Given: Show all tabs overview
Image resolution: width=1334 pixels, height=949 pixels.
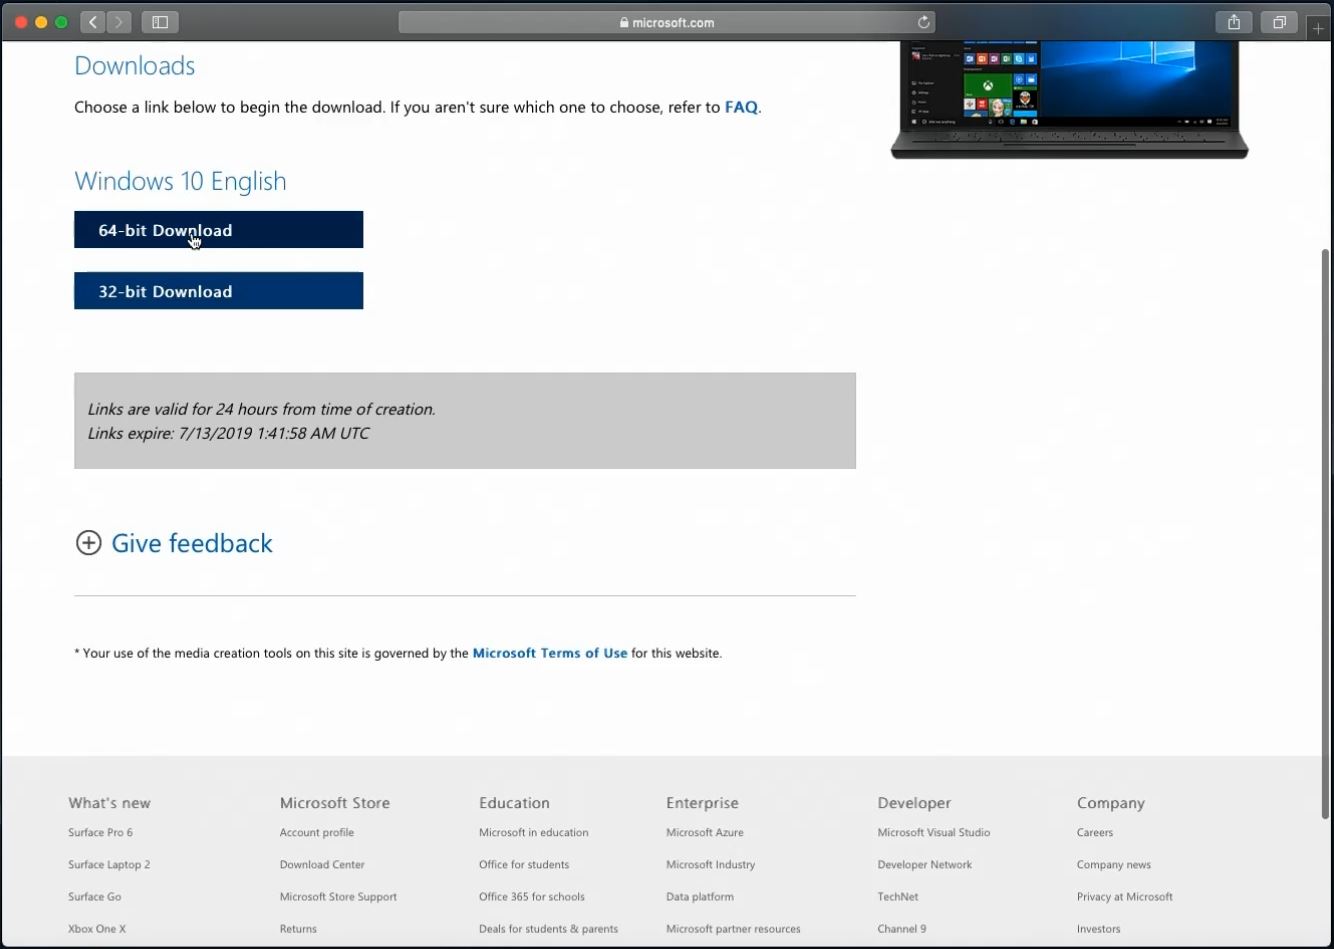Looking at the screenshot, I should click(x=1279, y=22).
